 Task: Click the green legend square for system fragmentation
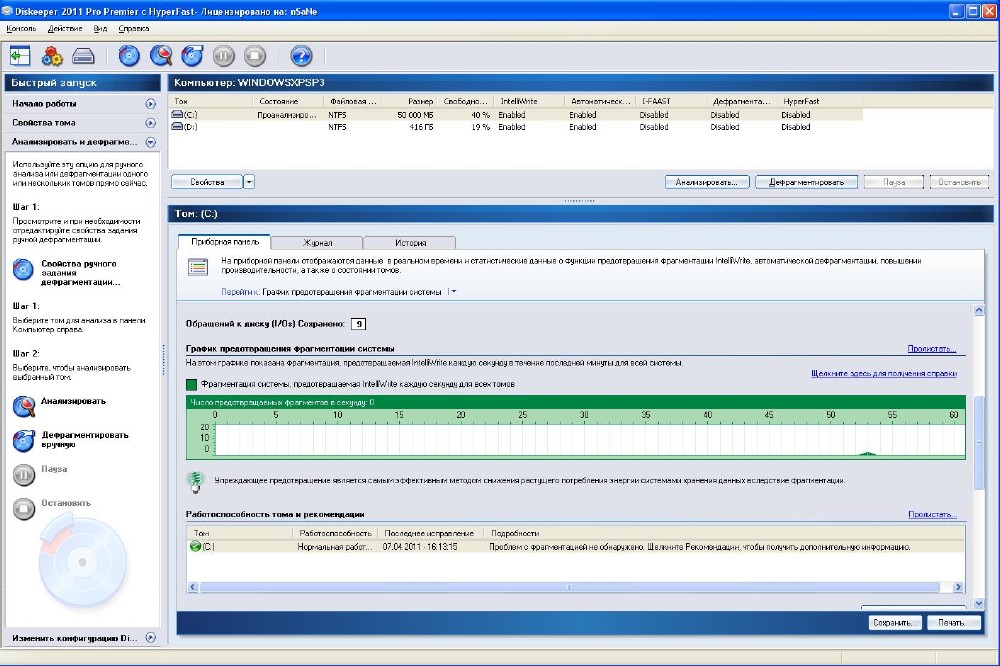191,384
